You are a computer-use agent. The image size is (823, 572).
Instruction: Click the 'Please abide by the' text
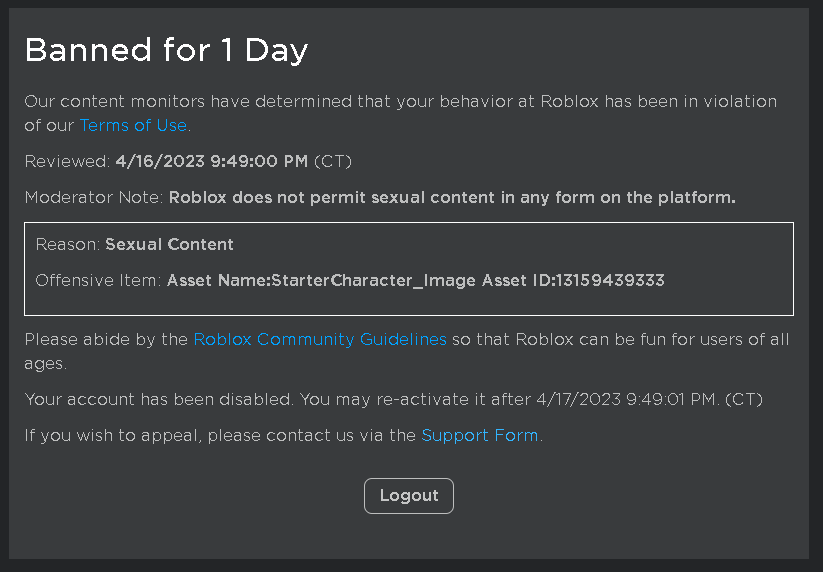click(106, 340)
